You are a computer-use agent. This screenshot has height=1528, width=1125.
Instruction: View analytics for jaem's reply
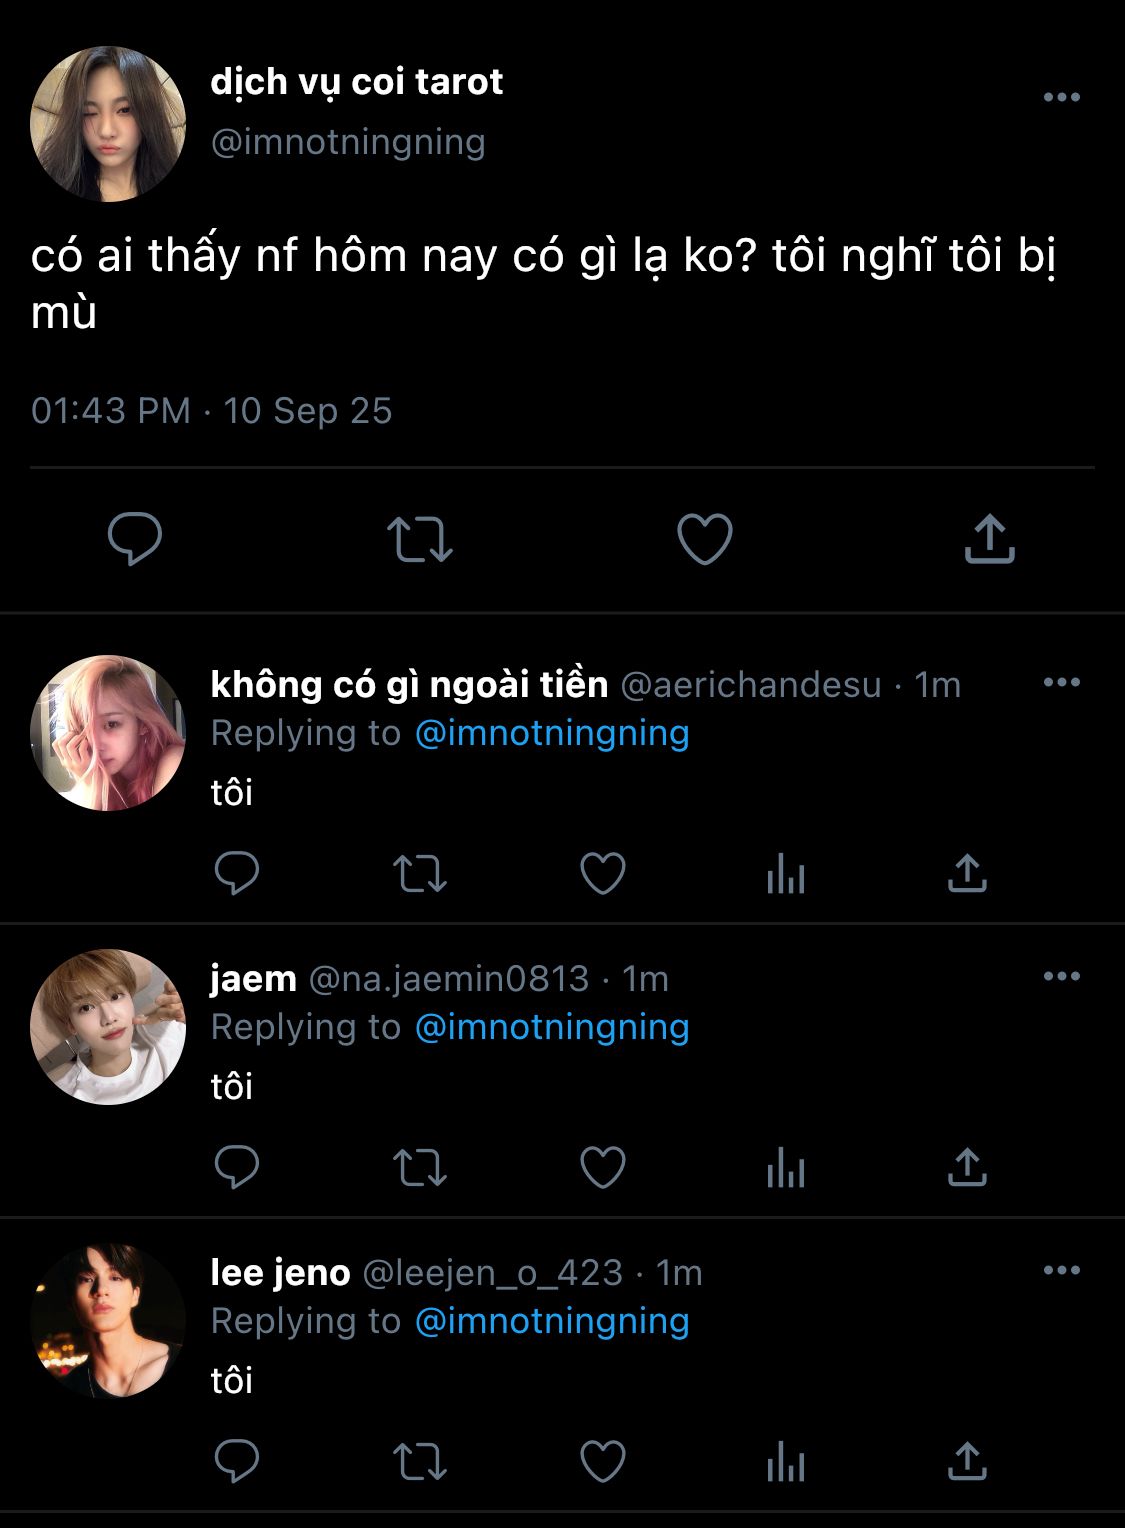pos(786,1168)
